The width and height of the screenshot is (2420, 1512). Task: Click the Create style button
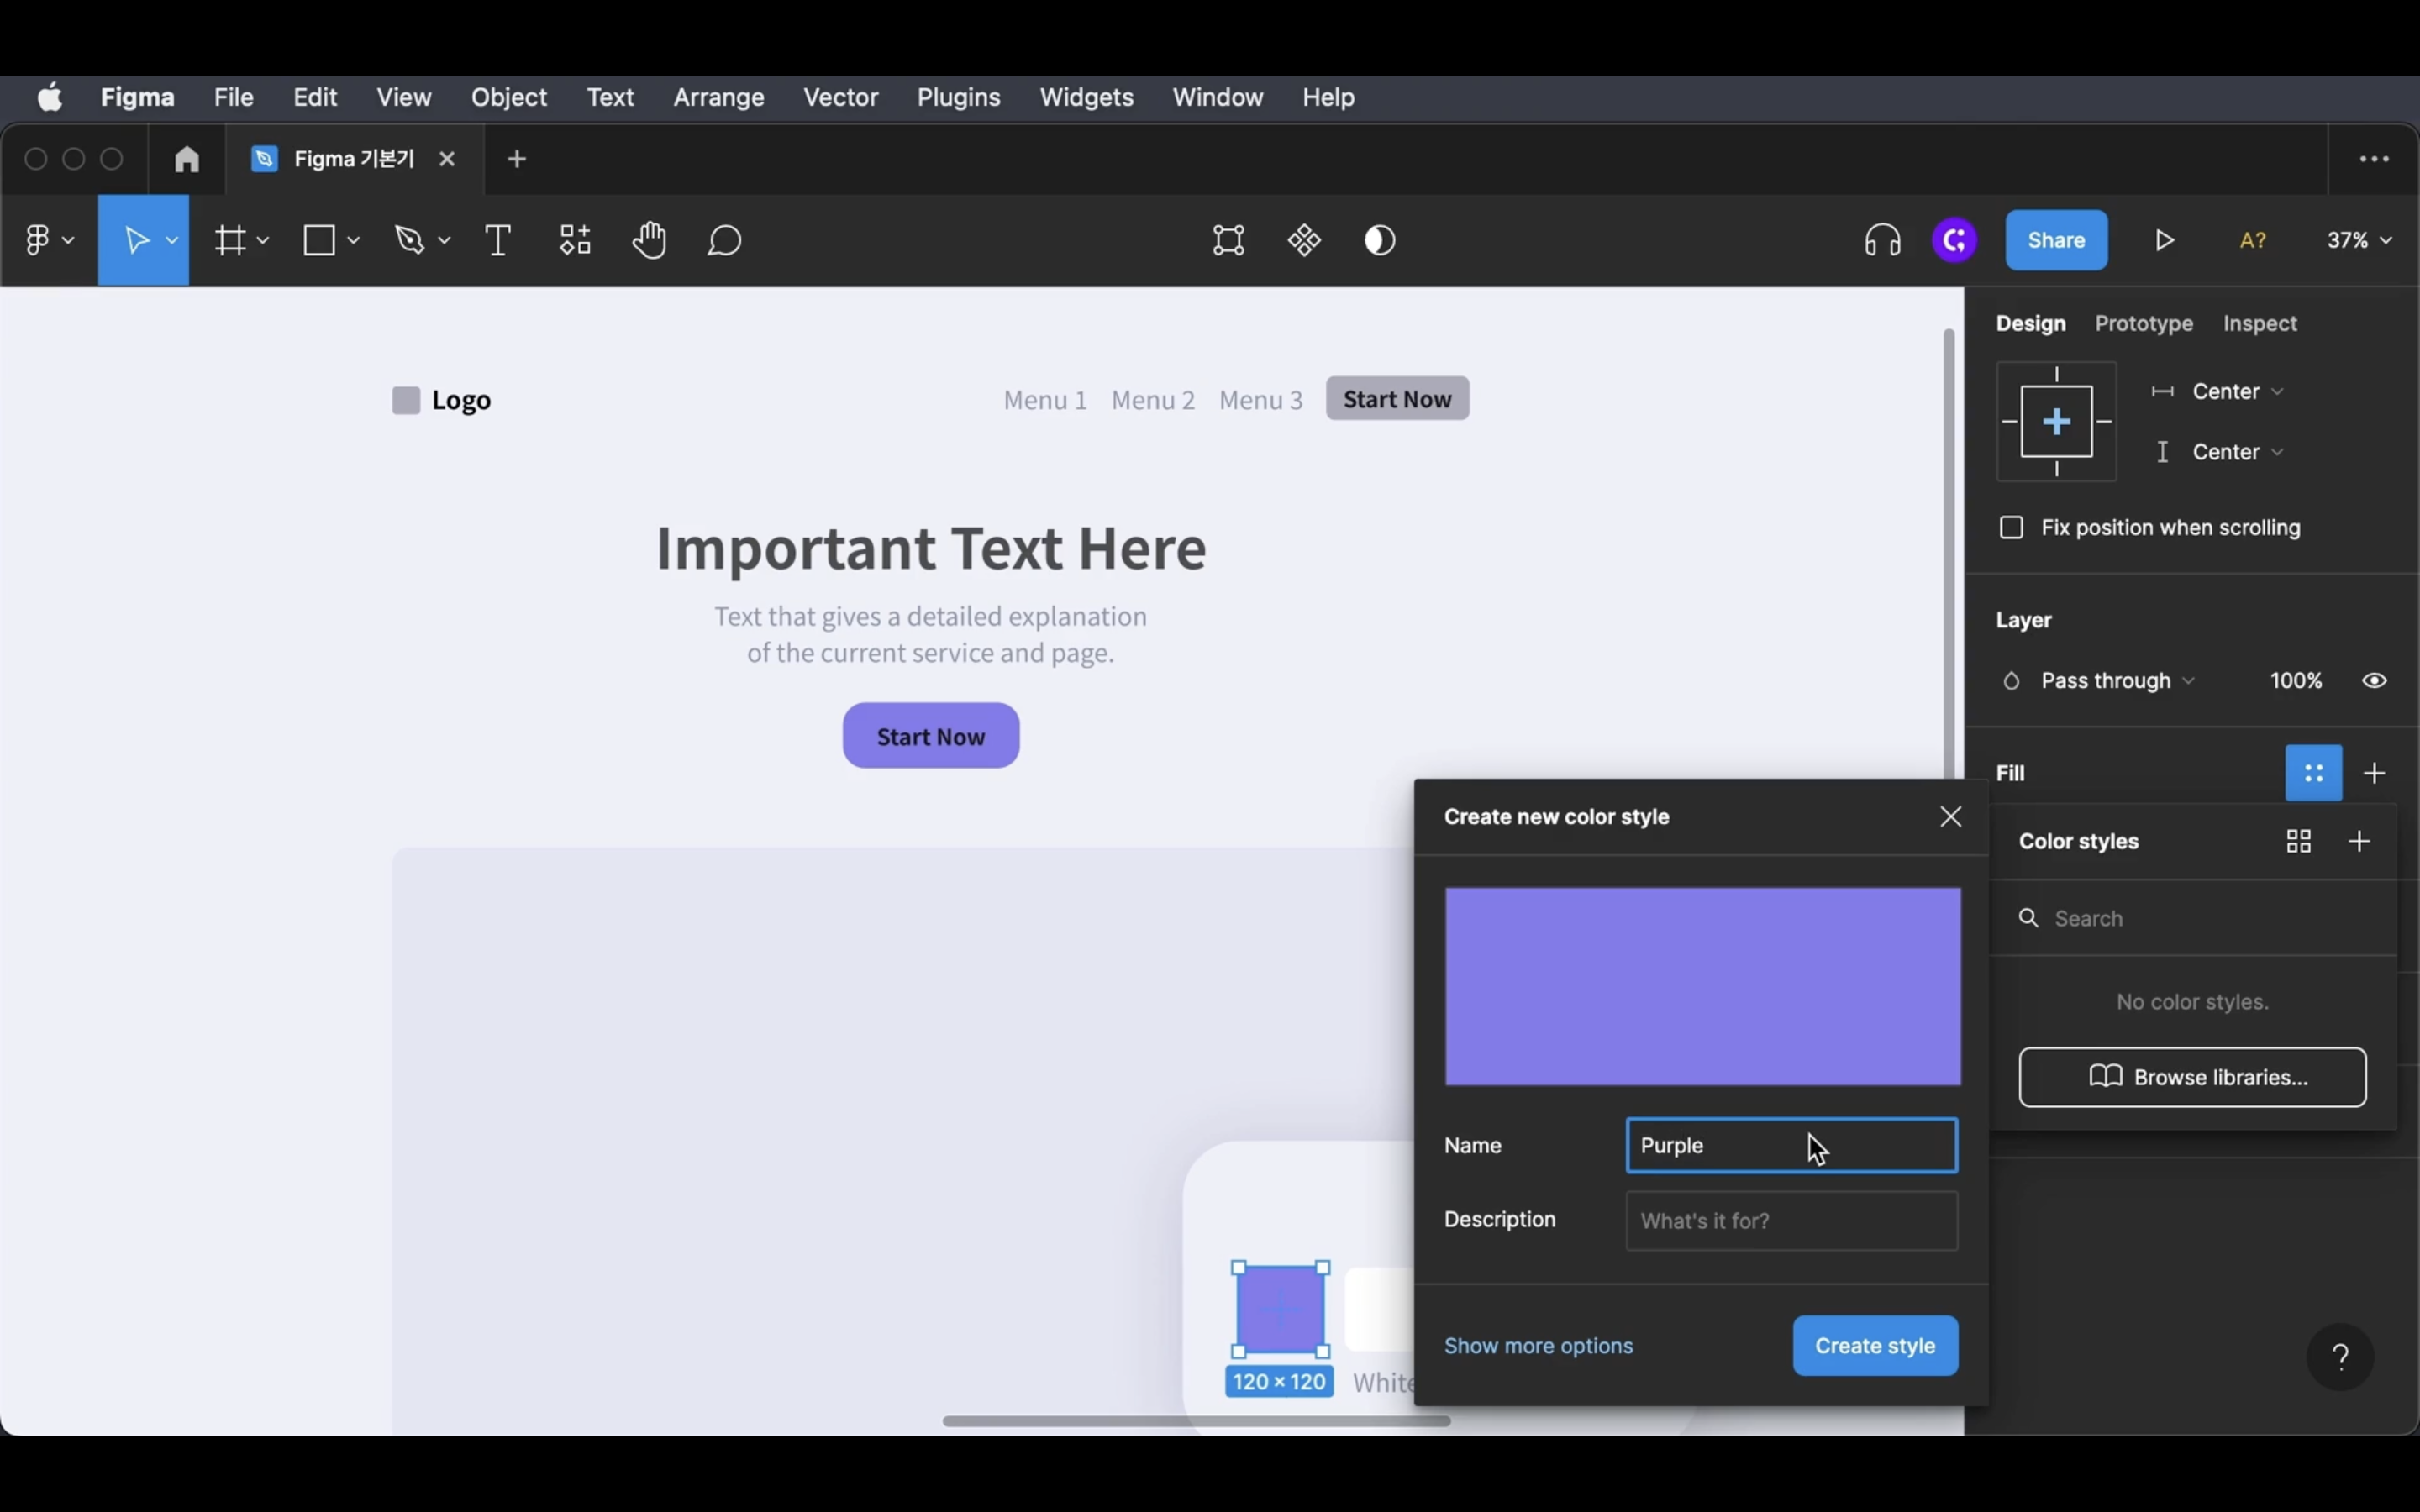[1874, 1345]
